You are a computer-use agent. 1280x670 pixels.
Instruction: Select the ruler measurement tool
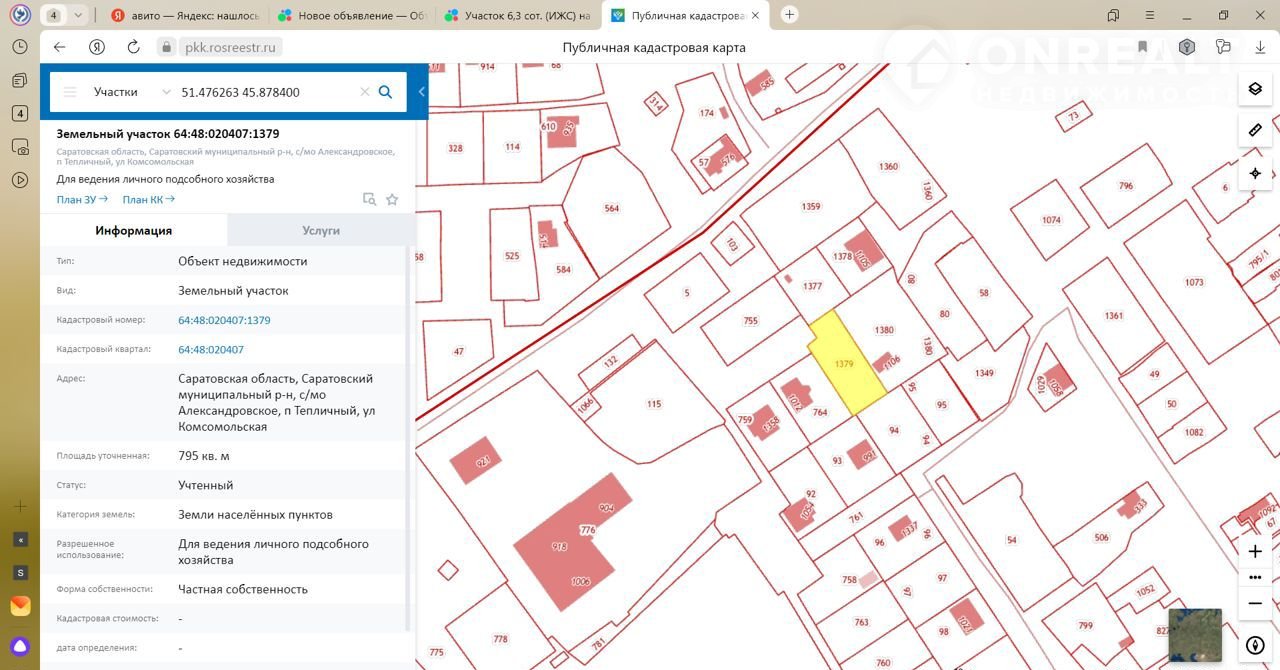tap(1255, 131)
